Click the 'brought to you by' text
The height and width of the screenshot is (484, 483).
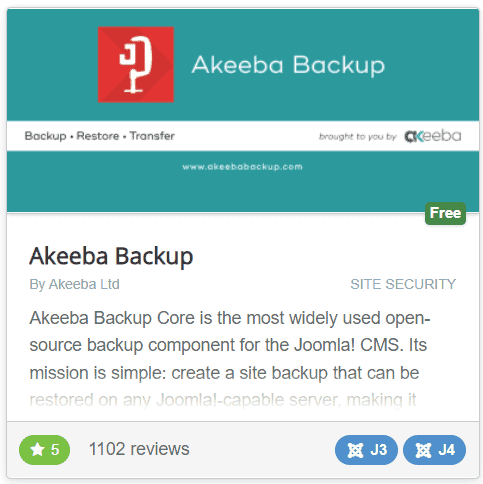pos(357,137)
